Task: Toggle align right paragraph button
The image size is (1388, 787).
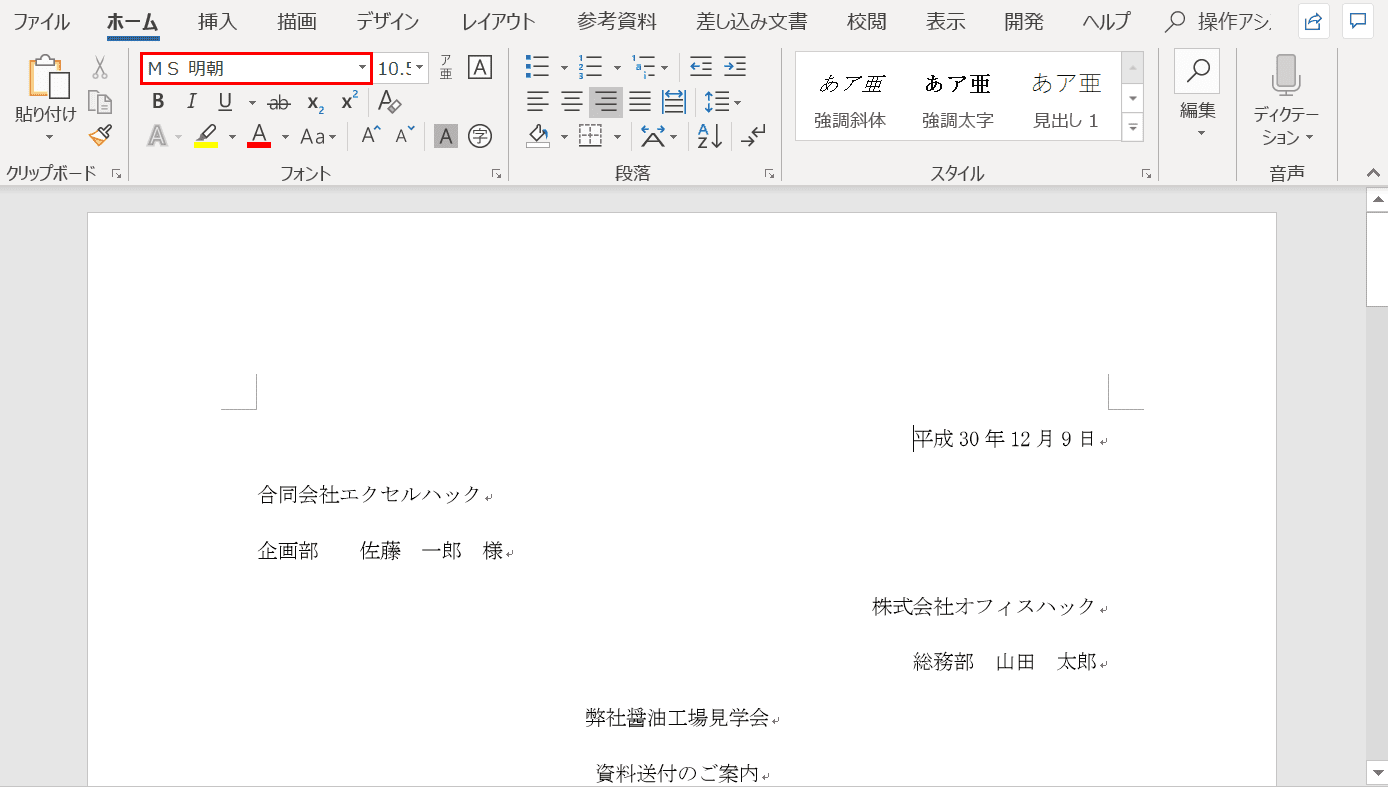Action: pyautogui.click(x=606, y=102)
